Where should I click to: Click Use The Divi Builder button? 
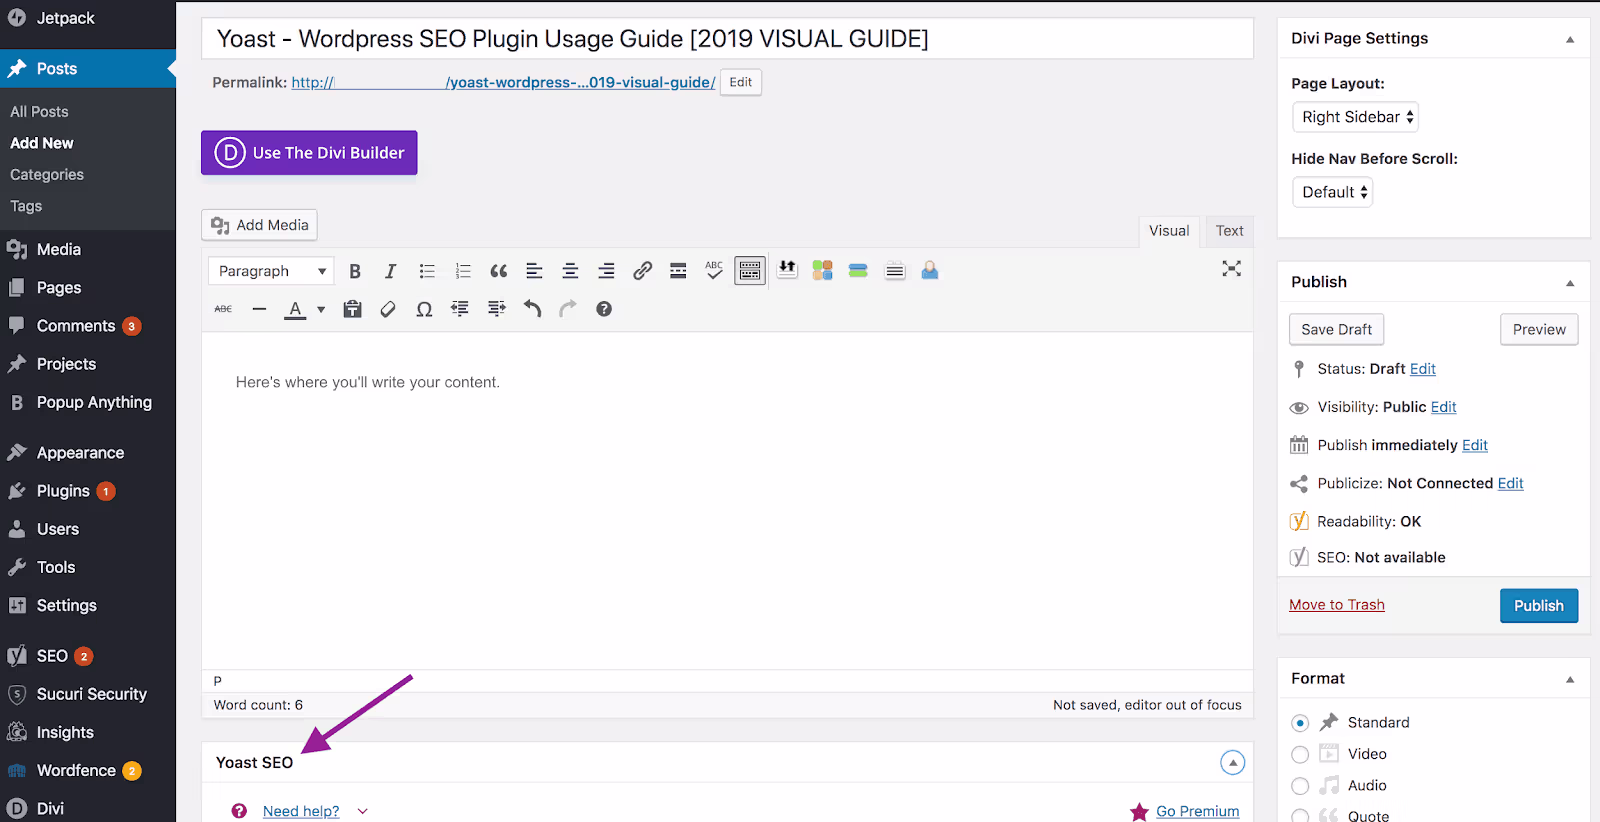[x=309, y=153]
